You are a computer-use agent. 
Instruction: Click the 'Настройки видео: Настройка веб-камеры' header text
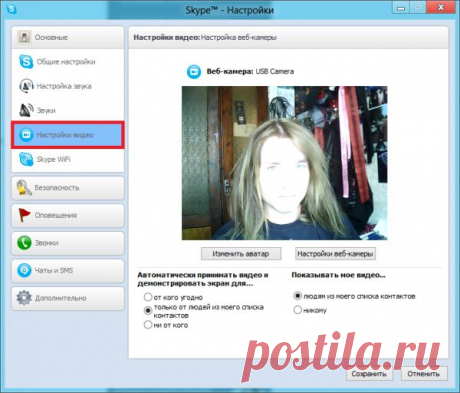(x=205, y=38)
